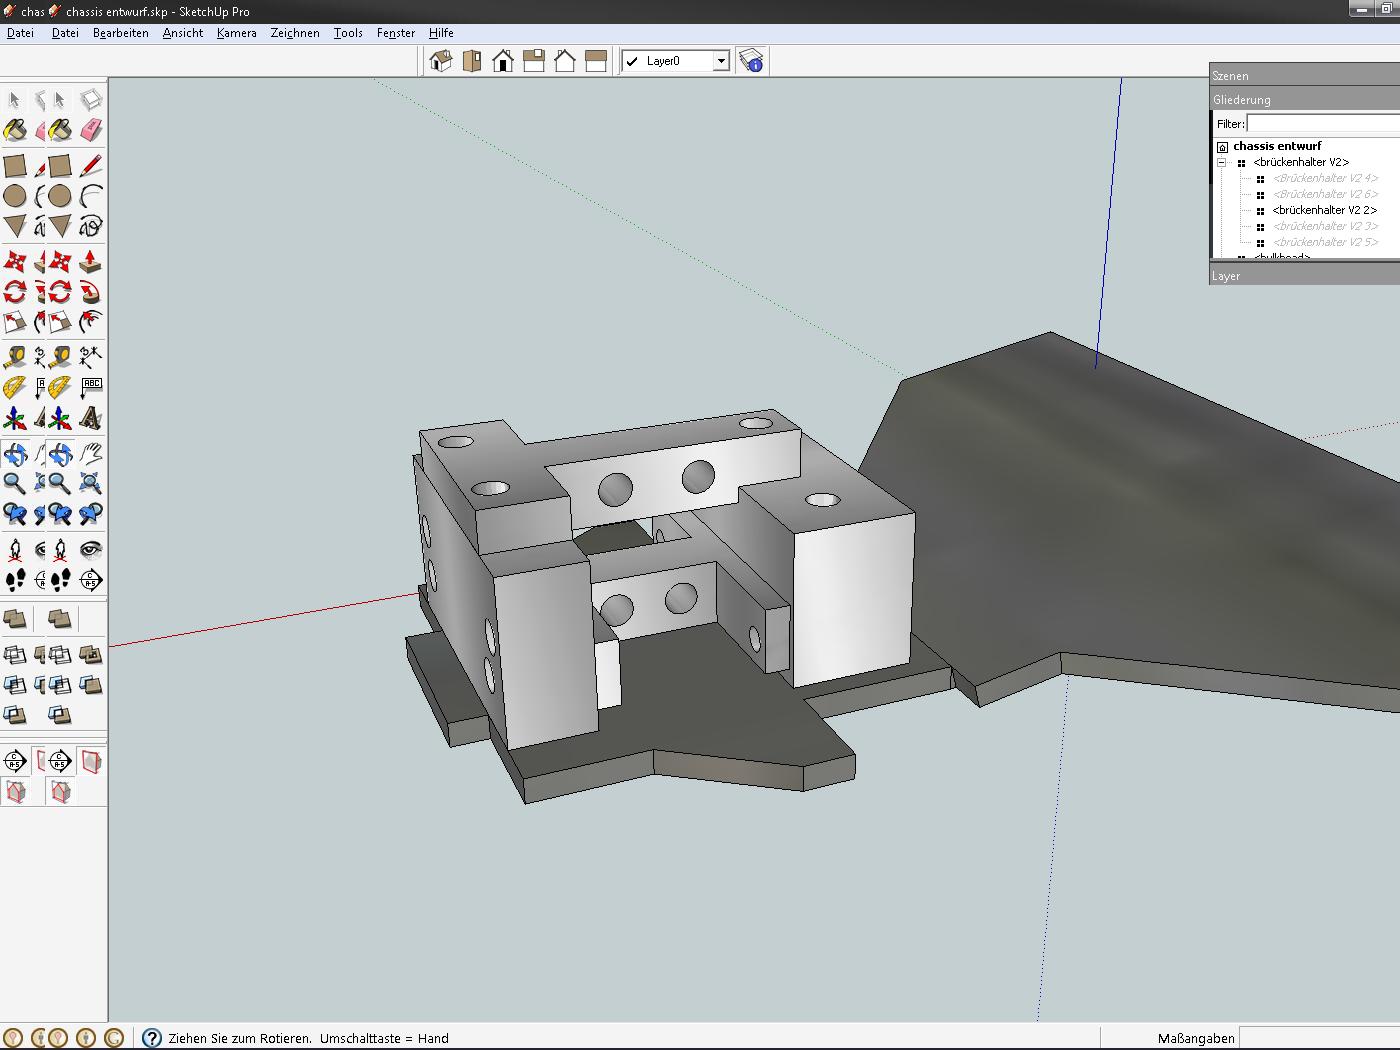1400x1050 pixels.
Task: Click the Gliederung Filter input field
Action: (x=1323, y=124)
